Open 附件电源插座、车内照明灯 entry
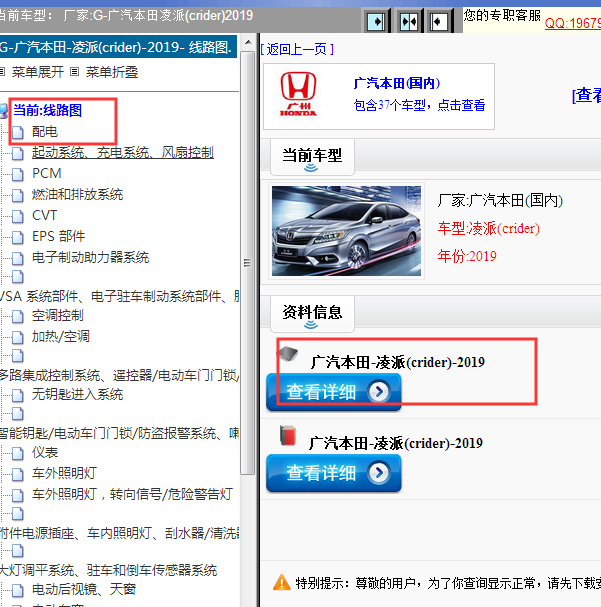Image resolution: width=601 pixels, height=607 pixels. click(119, 534)
